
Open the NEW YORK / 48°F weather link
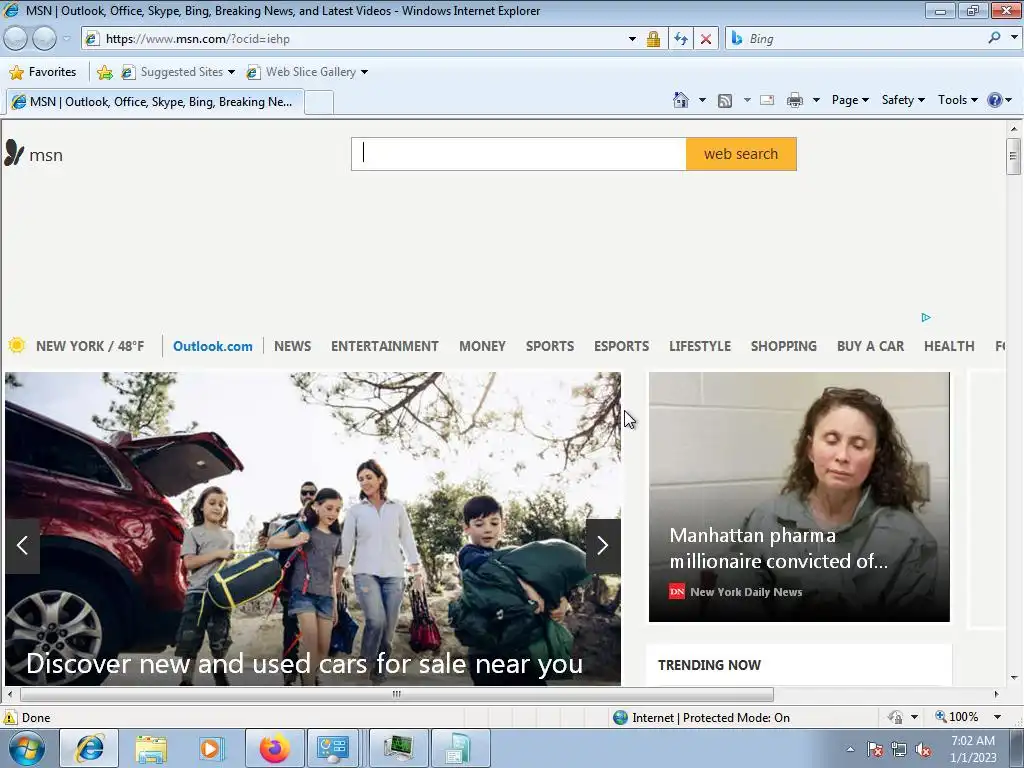90,346
